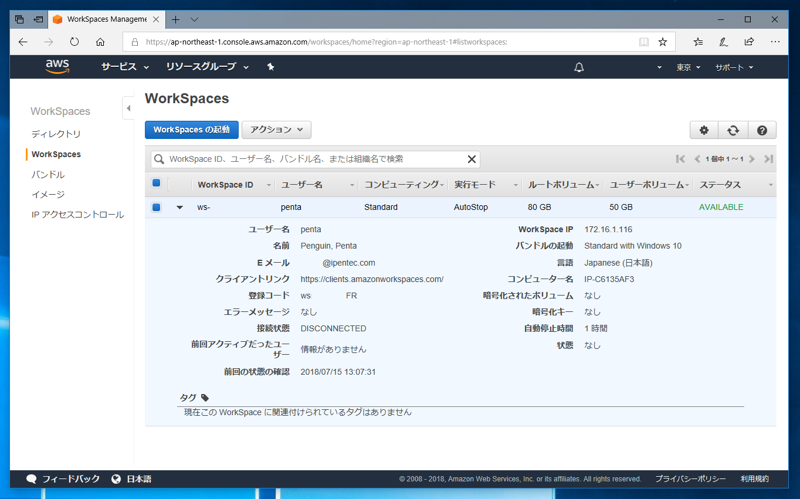Image resolution: width=800 pixels, height=499 pixels.
Task: Show the browser tab previews chevron
Action: pos(194,19)
